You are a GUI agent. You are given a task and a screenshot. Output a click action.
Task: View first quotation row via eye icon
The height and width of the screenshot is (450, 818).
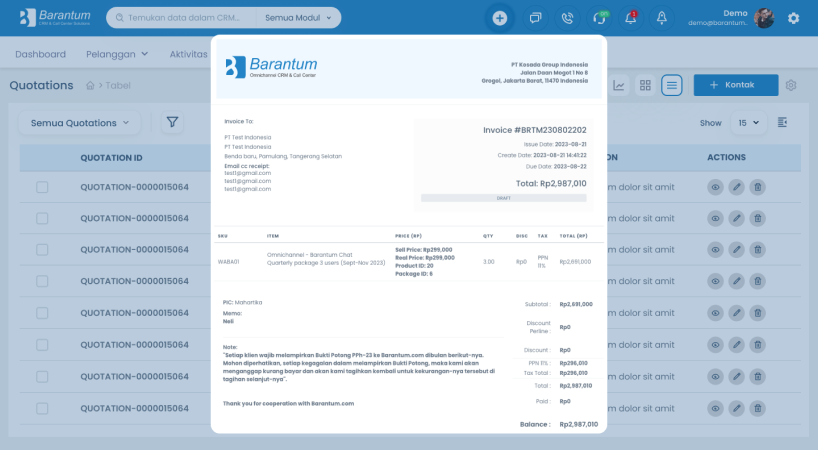tap(715, 187)
